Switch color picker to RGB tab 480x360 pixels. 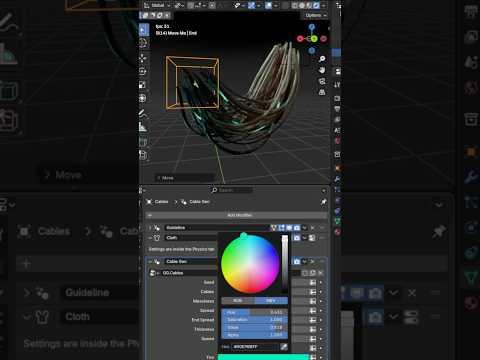tap(238, 301)
